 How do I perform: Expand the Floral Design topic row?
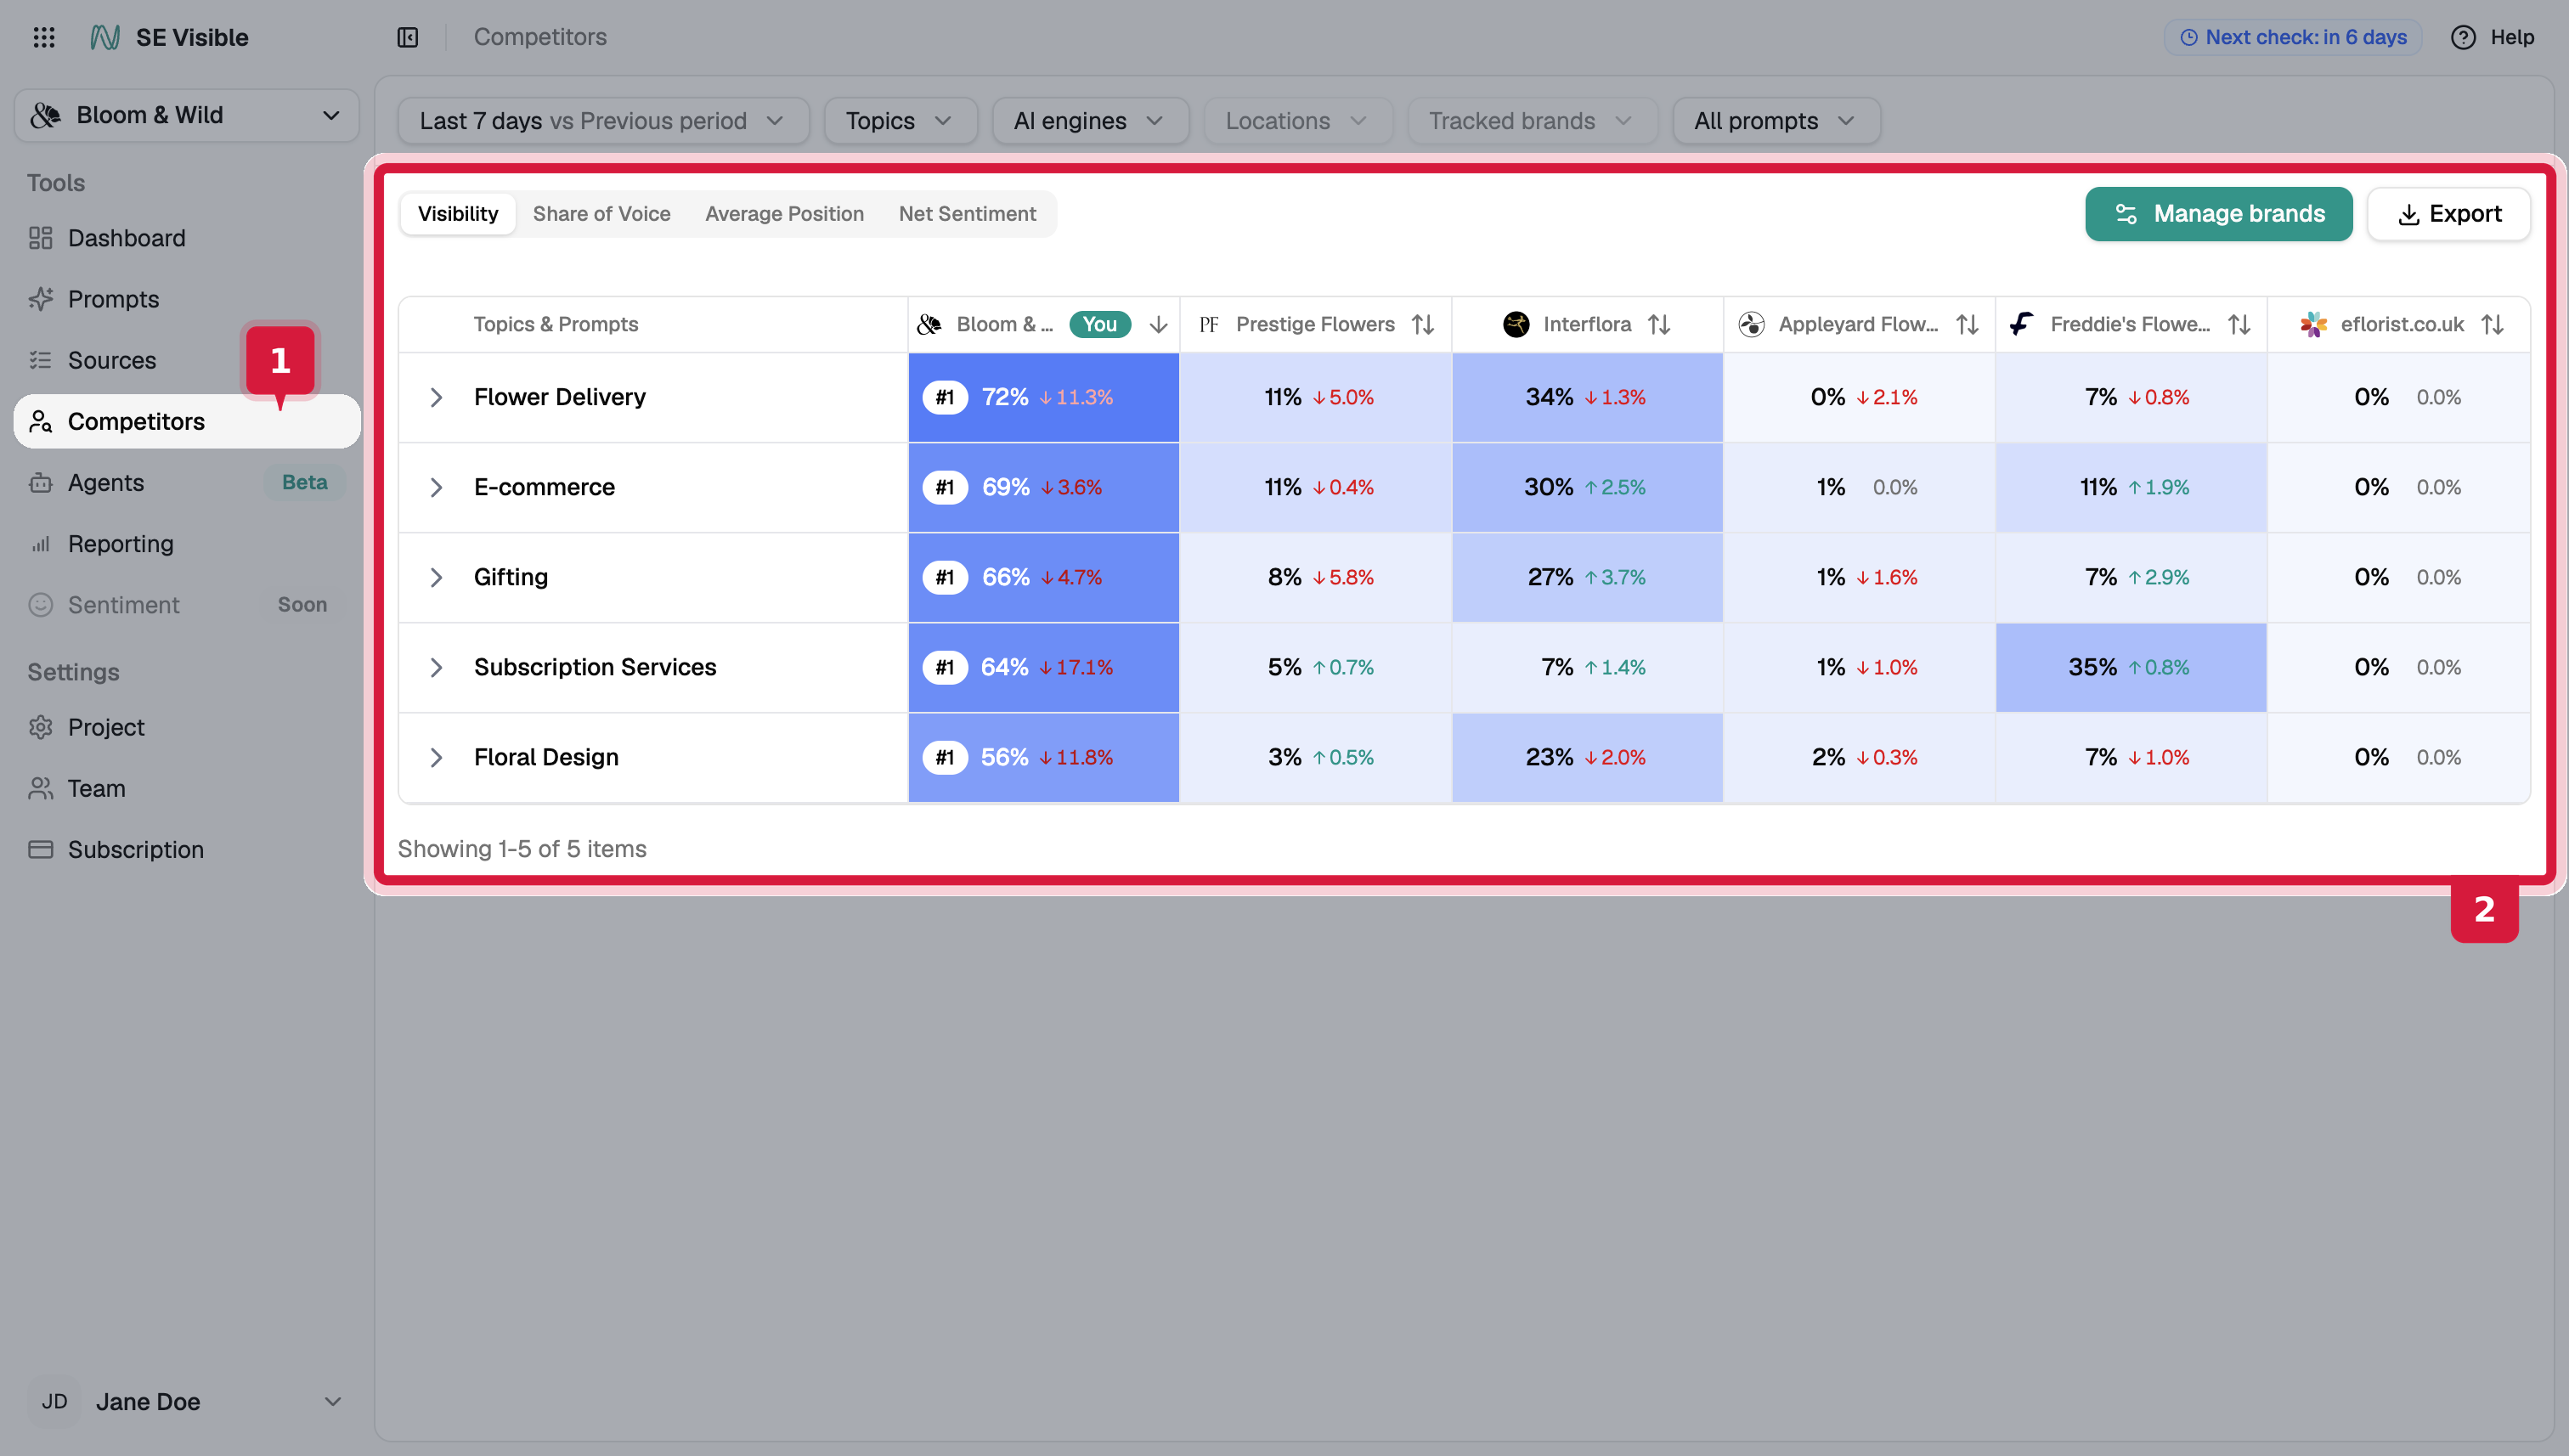pos(436,757)
